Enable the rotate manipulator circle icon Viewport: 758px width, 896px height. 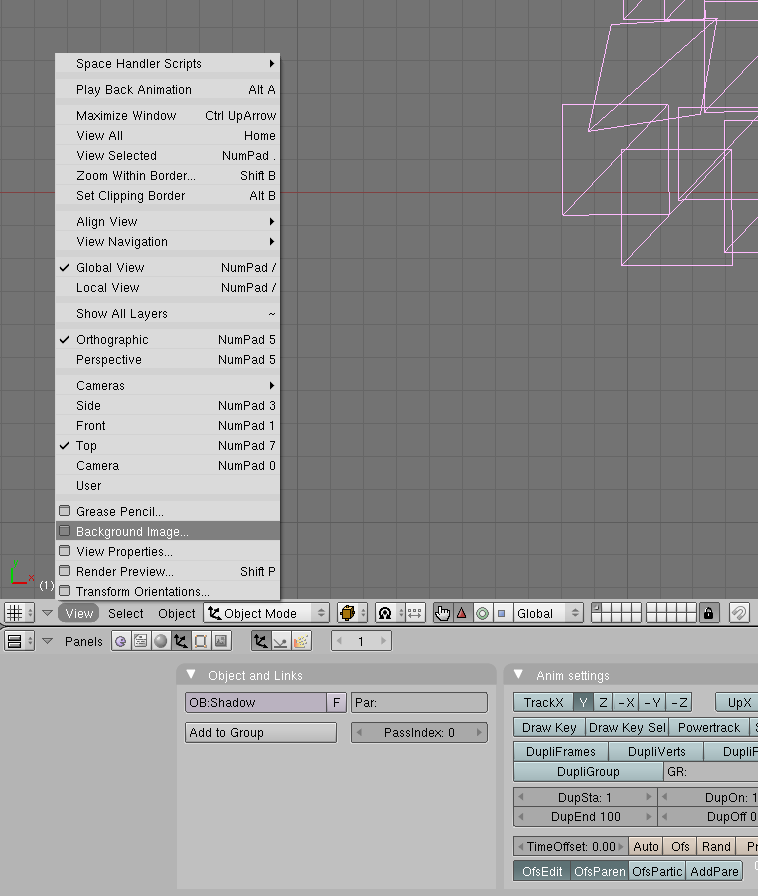[482, 613]
